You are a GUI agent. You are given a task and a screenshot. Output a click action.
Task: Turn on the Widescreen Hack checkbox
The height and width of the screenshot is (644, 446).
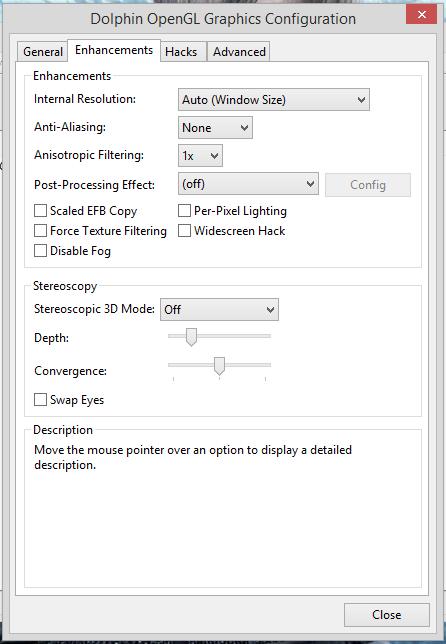pyautogui.click(x=184, y=231)
